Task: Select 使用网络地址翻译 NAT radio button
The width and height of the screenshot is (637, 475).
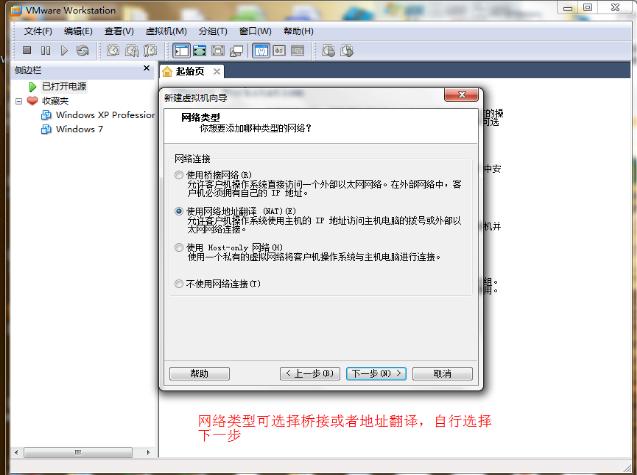Action: [179, 211]
